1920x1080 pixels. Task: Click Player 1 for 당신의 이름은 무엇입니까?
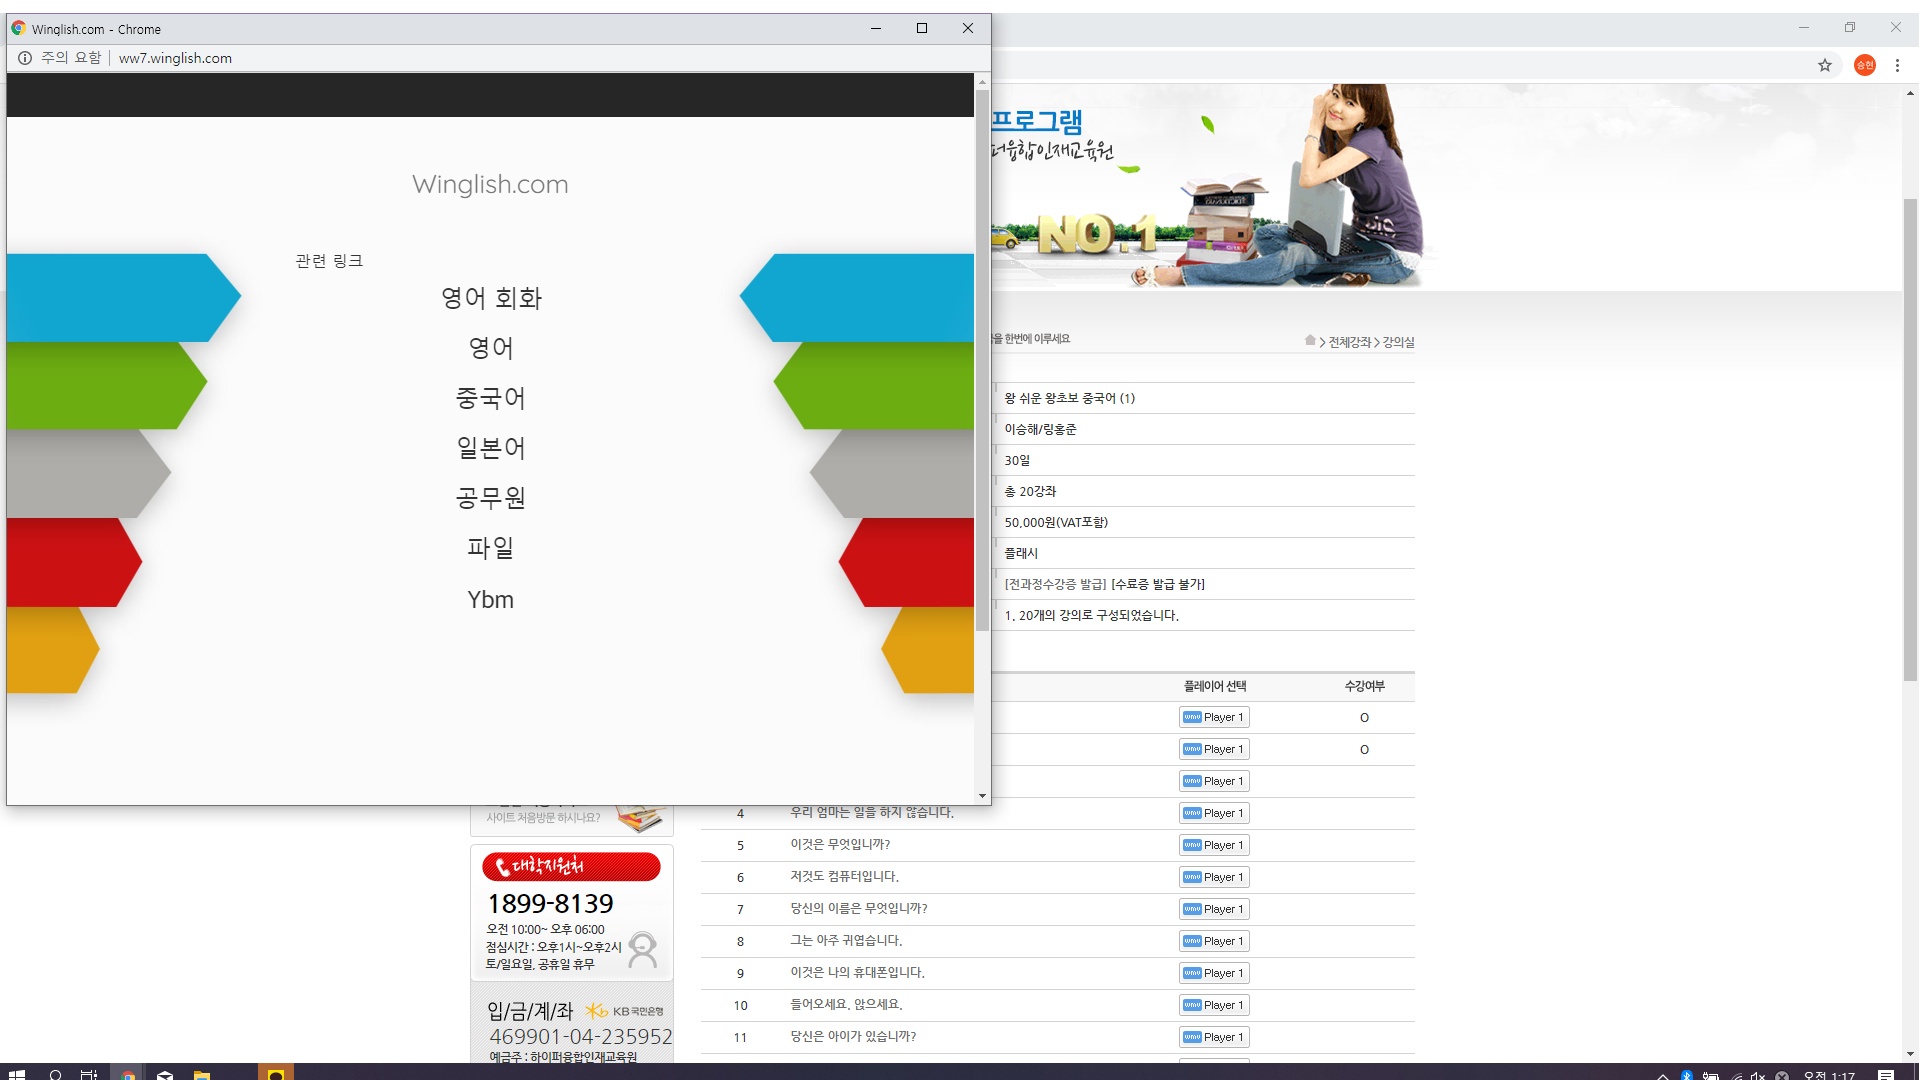click(1214, 909)
